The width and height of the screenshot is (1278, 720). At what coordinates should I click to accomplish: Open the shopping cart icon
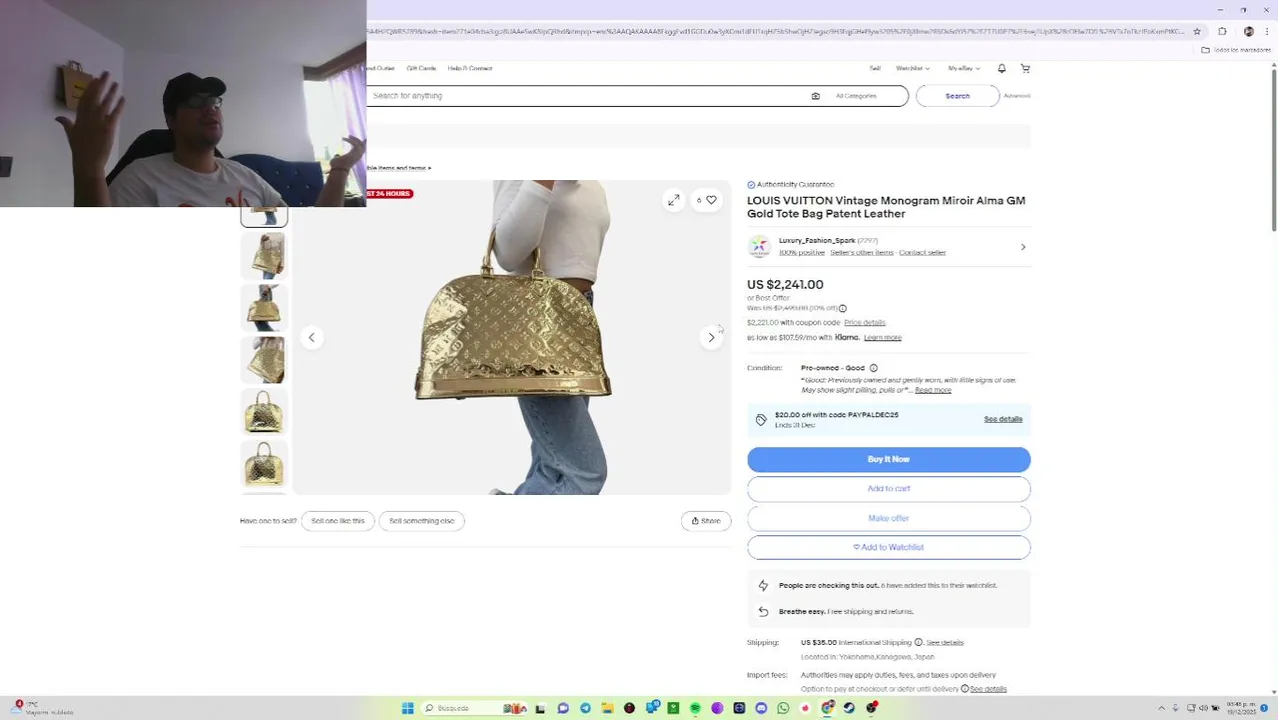tap(1025, 68)
